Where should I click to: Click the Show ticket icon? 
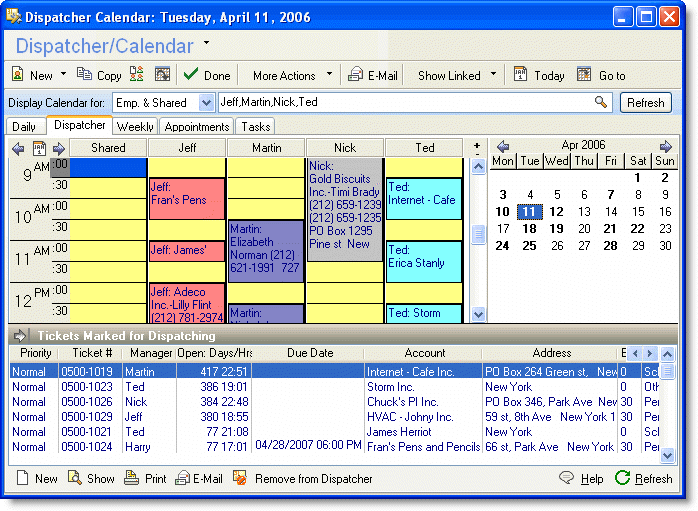point(75,479)
